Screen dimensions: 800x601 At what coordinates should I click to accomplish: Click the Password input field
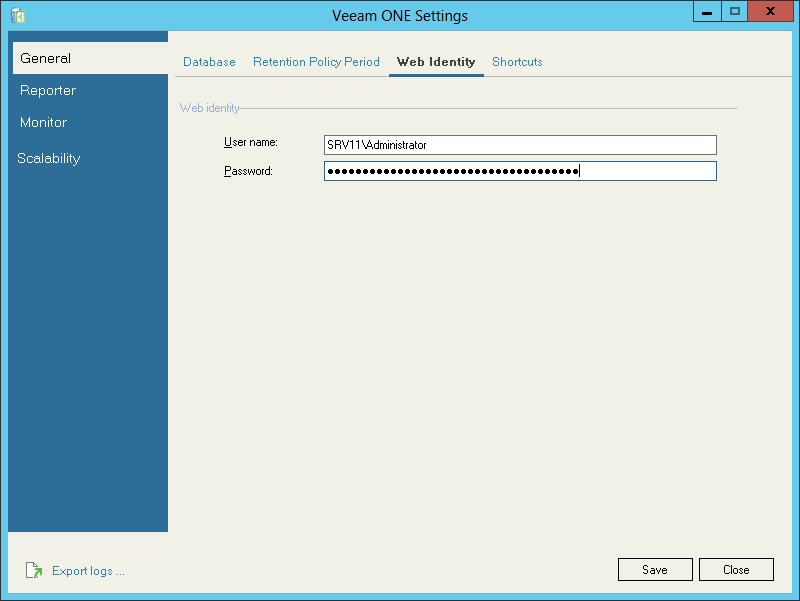[520, 171]
